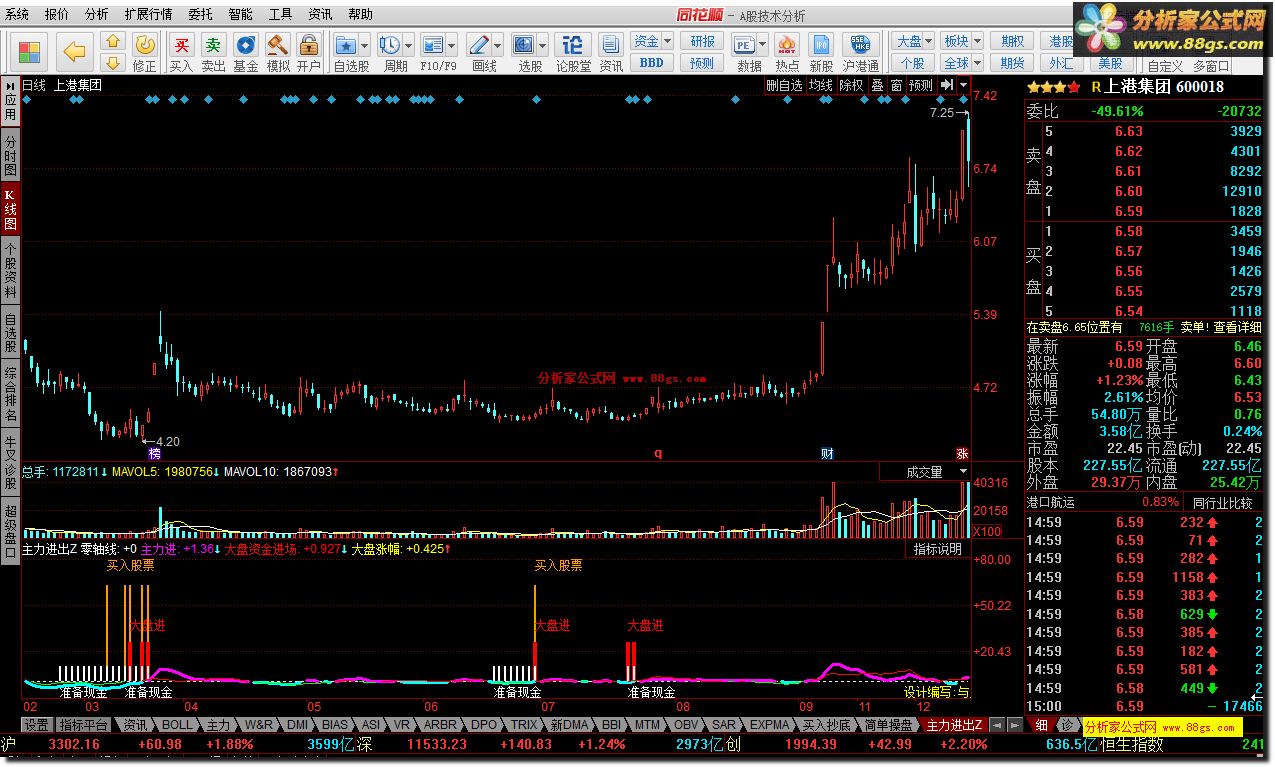
Task: Go back with the yellow left arrow
Action: (x=75, y=51)
